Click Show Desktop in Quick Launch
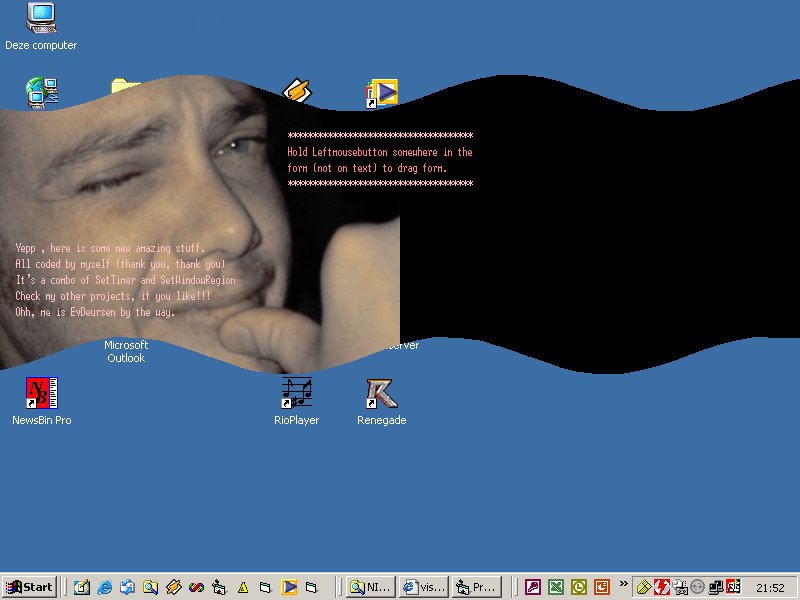The image size is (800, 600). (82, 587)
